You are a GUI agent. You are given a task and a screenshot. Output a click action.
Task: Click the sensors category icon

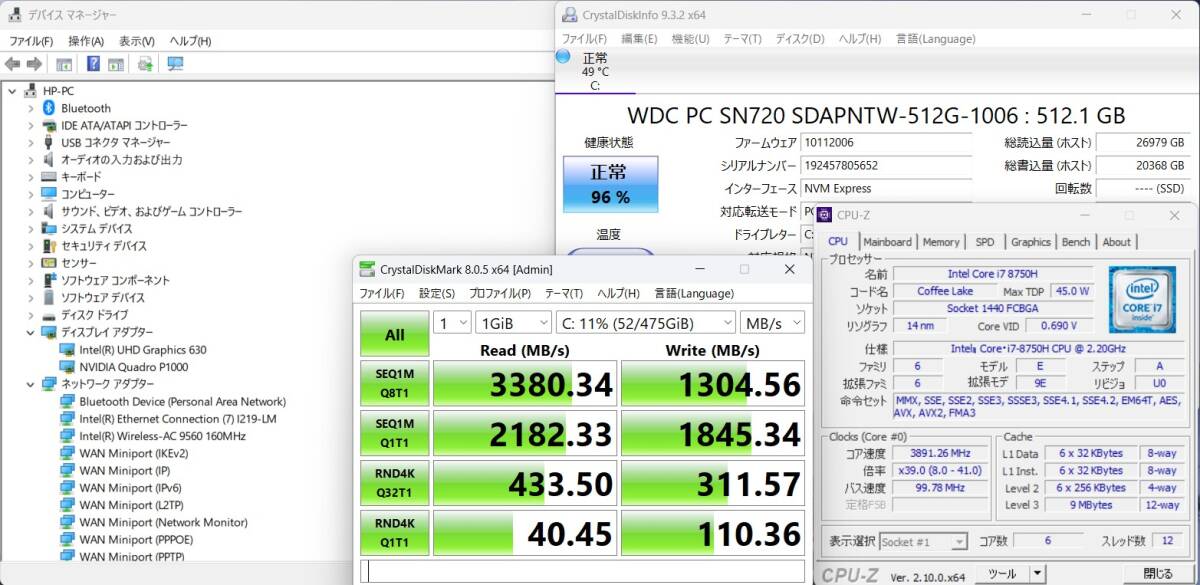(x=48, y=263)
